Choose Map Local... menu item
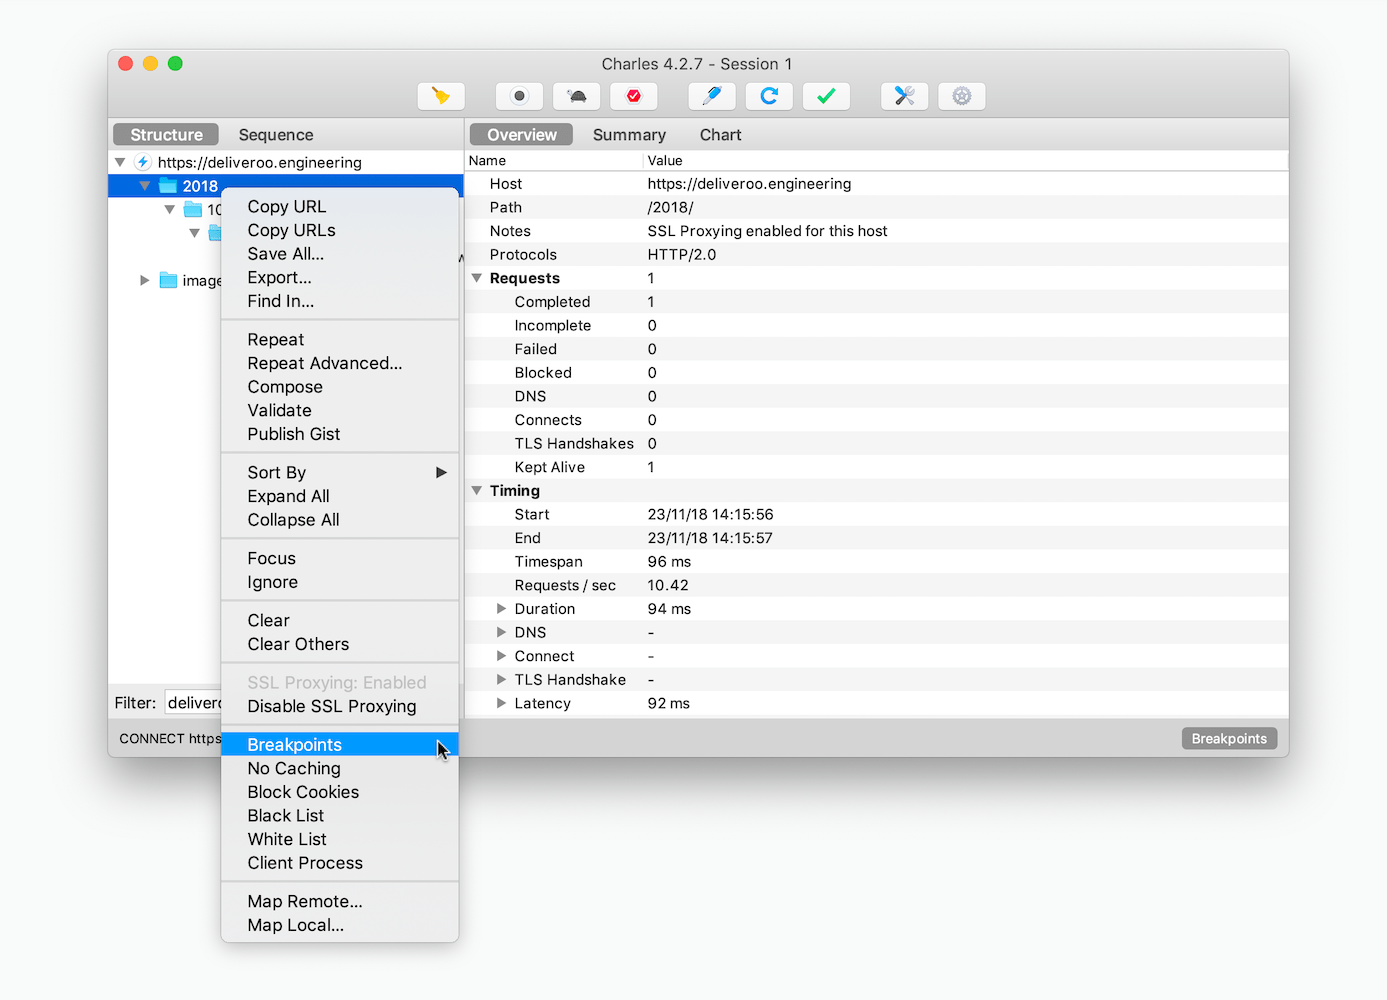This screenshot has width=1387, height=1000. tap(340, 925)
